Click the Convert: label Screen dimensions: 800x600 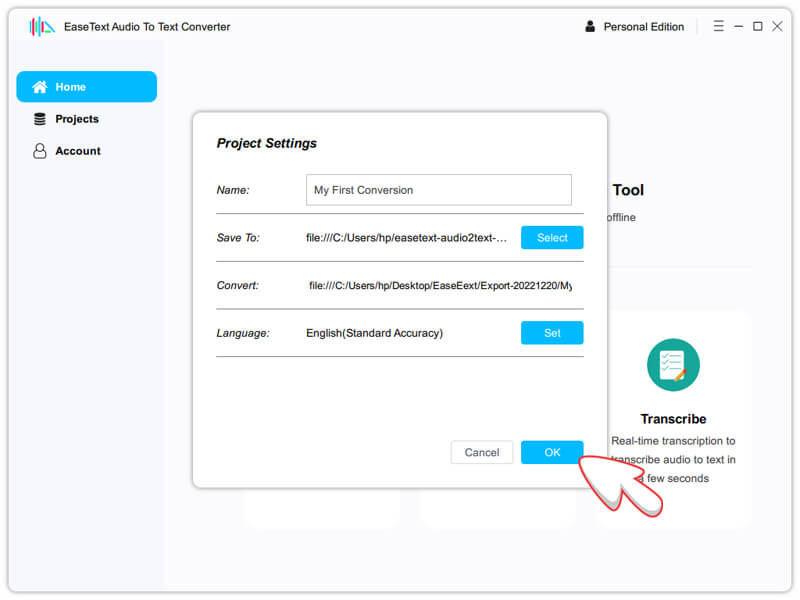[x=237, y=285]
